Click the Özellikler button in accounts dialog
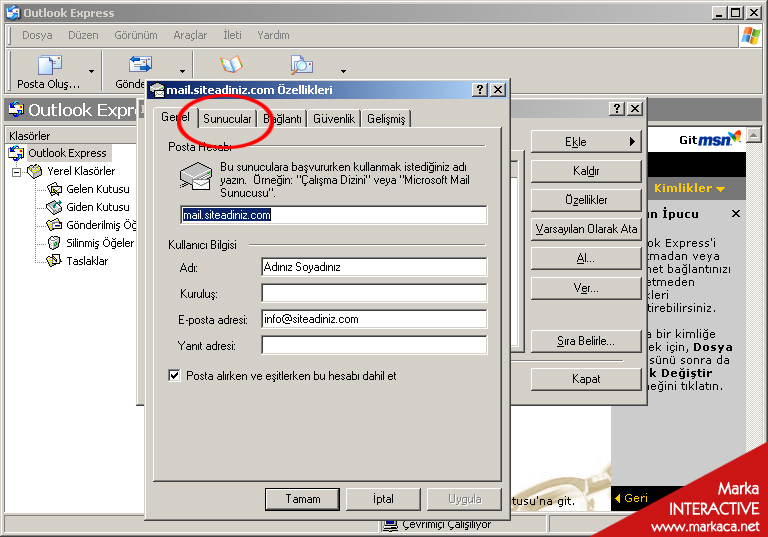 (x=586, y=200)
